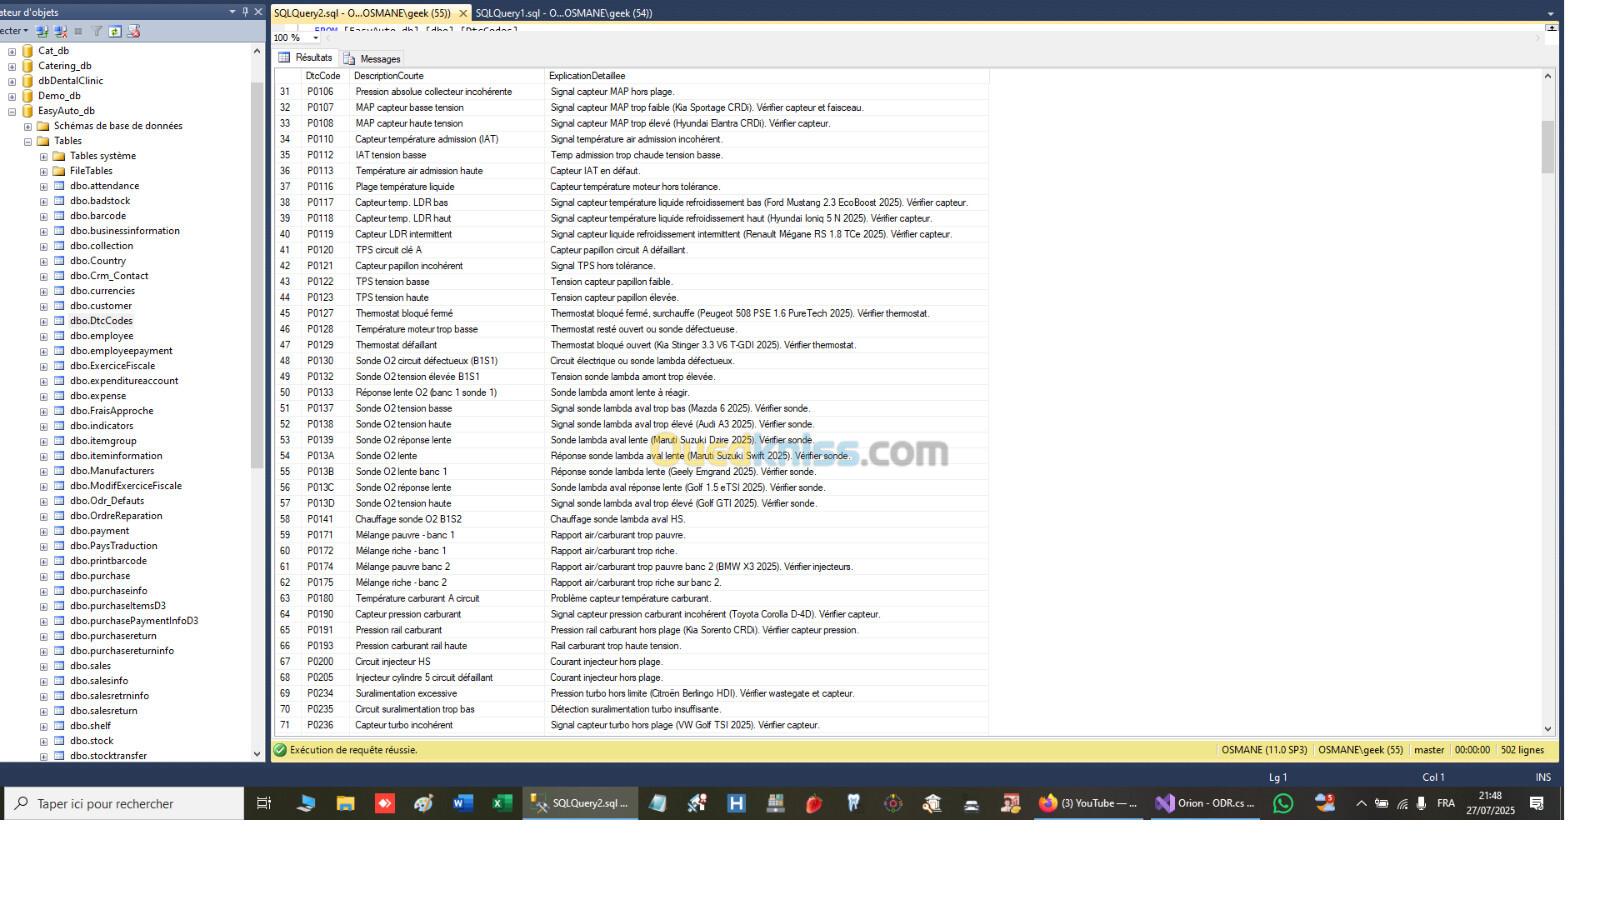
Task: Toggle auto-hide pin on Object Explorer
Action: [x=245, y=12]
